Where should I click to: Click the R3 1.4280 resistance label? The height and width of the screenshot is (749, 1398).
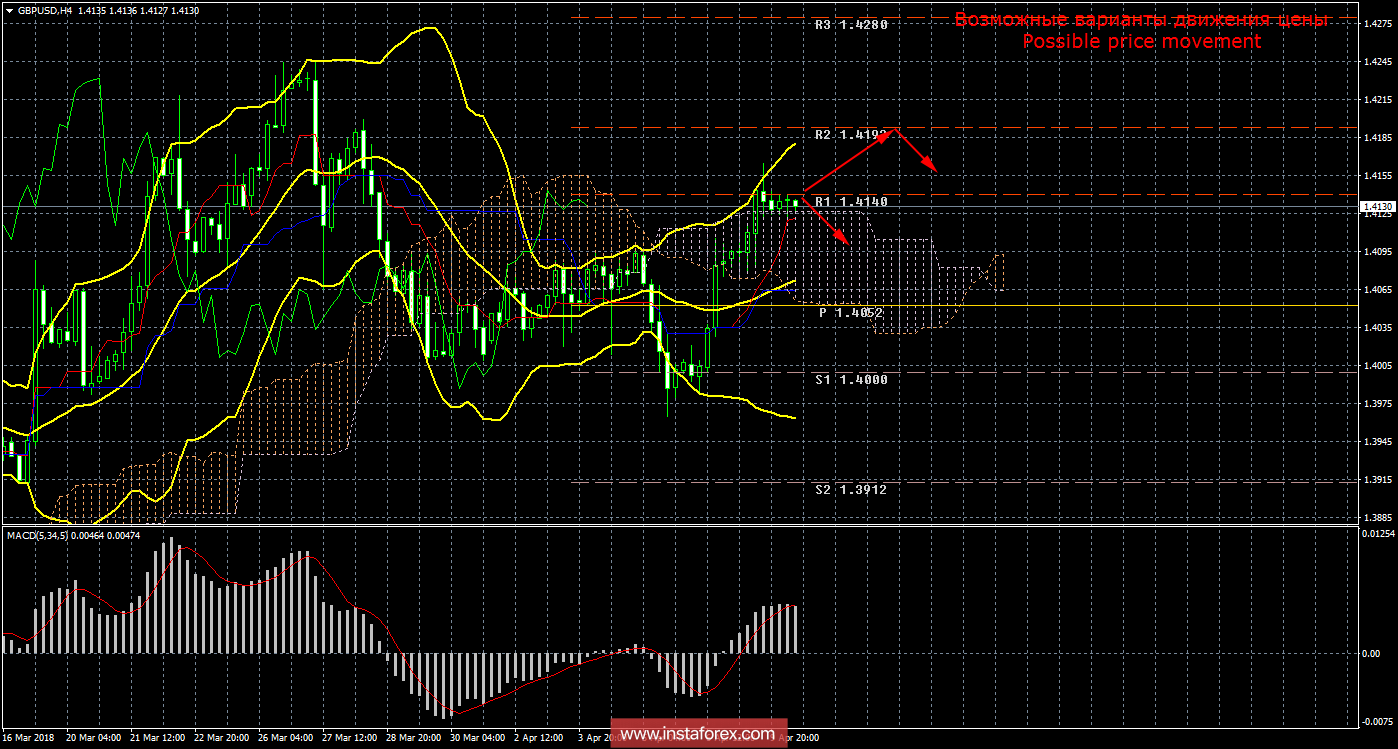click(851, 24)
